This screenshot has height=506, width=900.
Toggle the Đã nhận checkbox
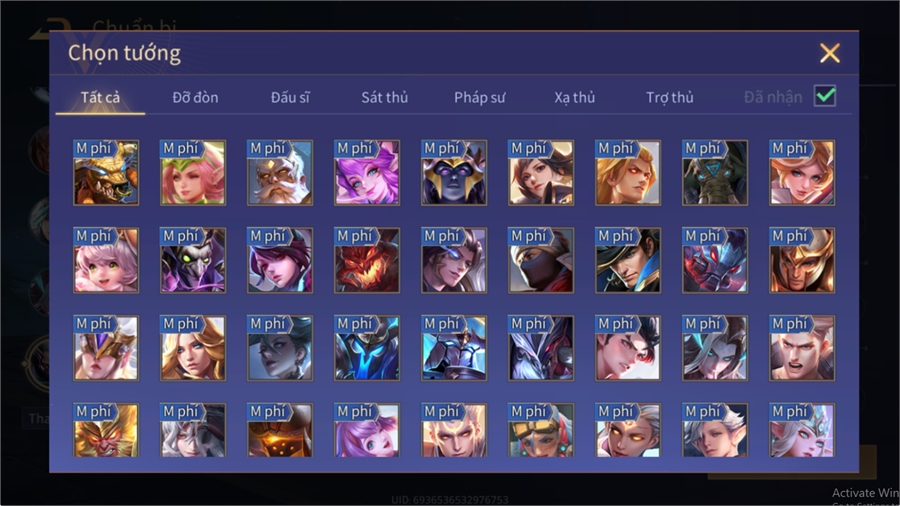tap(825, 96)
